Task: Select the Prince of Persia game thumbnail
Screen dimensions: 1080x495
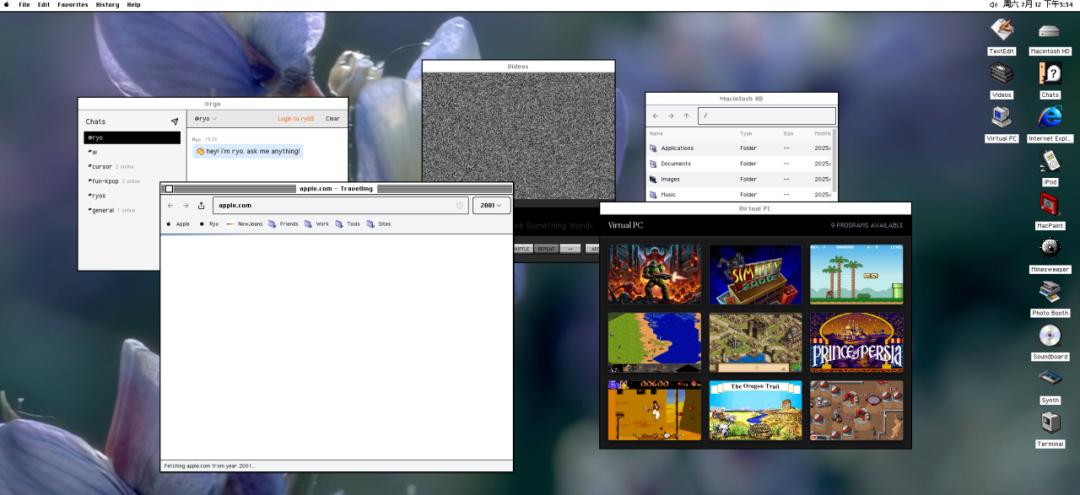Action: pyautogui.click(x=856, y=342)
